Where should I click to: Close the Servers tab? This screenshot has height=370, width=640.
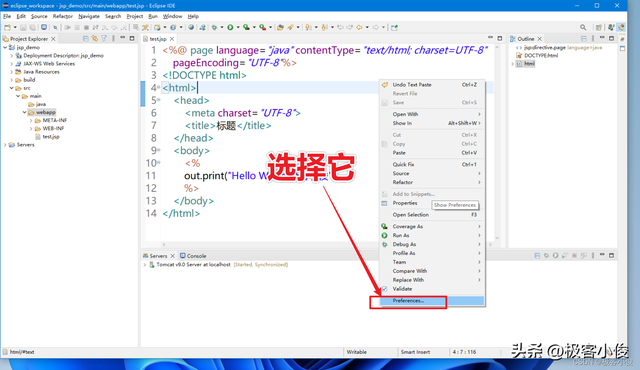173,256
